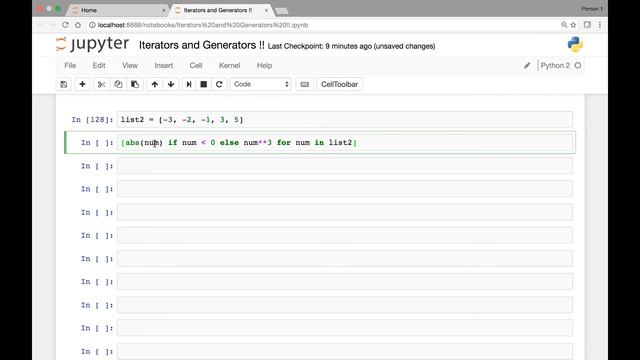Open a new browser tab

click(282, 11)
